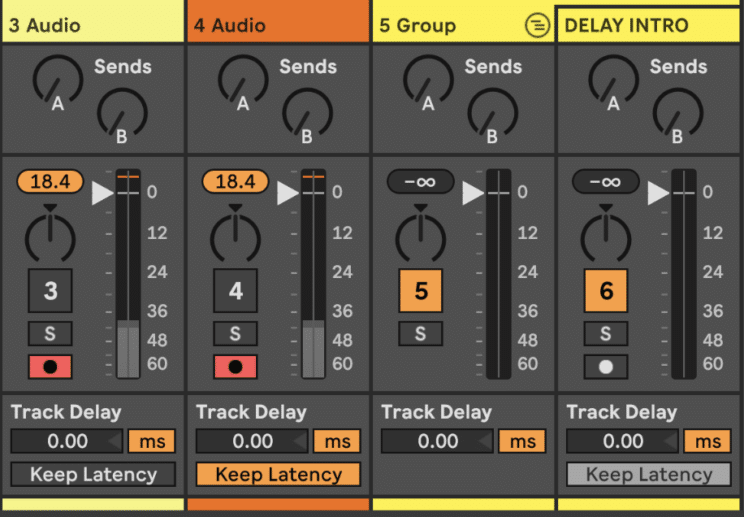The width and height of the screenshot is (744, 517).
Task: Disarm recording on 4 Audio
Action: [x=235, y=367]
